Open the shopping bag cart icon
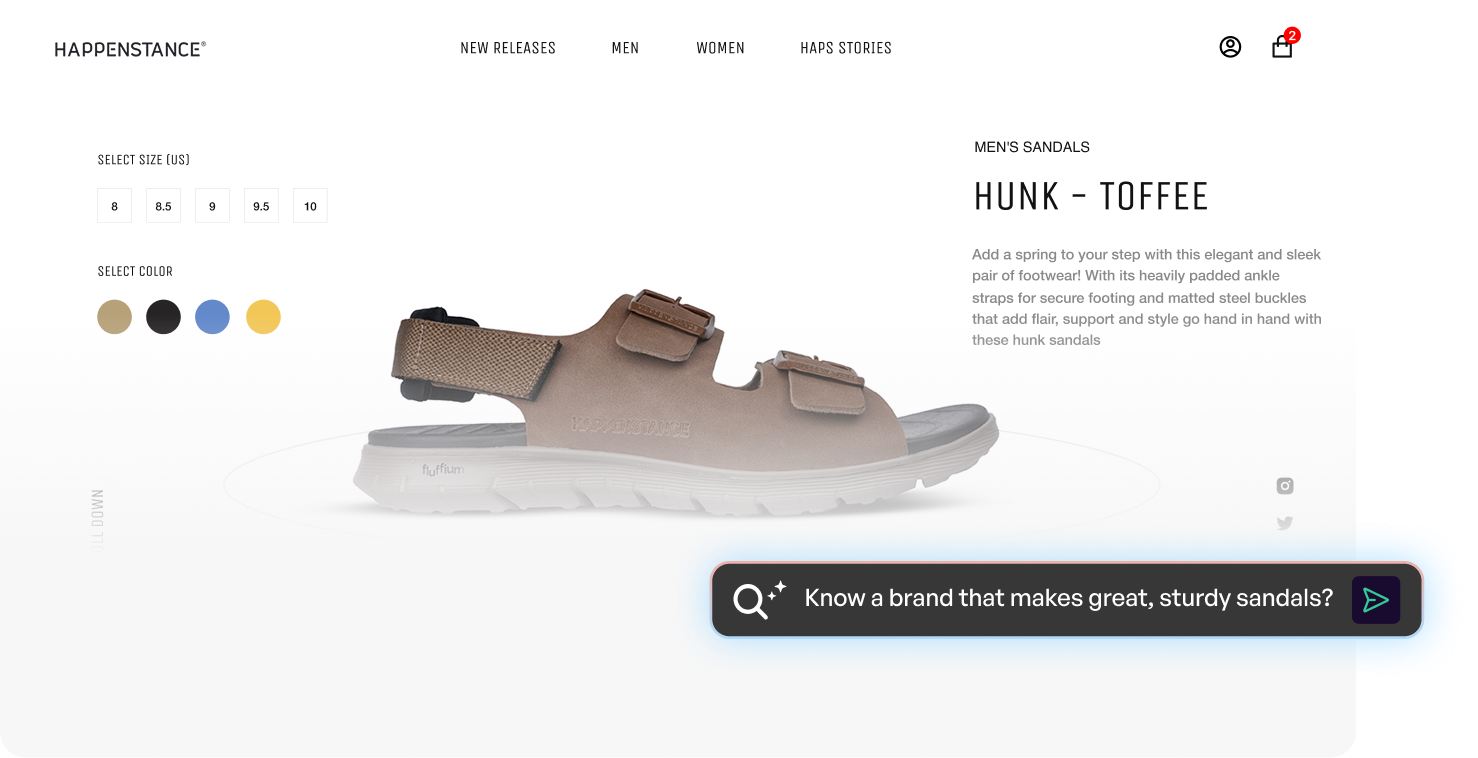 coord(1282,47)
